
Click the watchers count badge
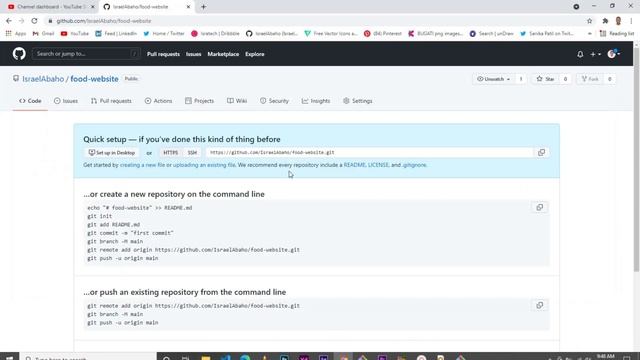coord(521,79)
